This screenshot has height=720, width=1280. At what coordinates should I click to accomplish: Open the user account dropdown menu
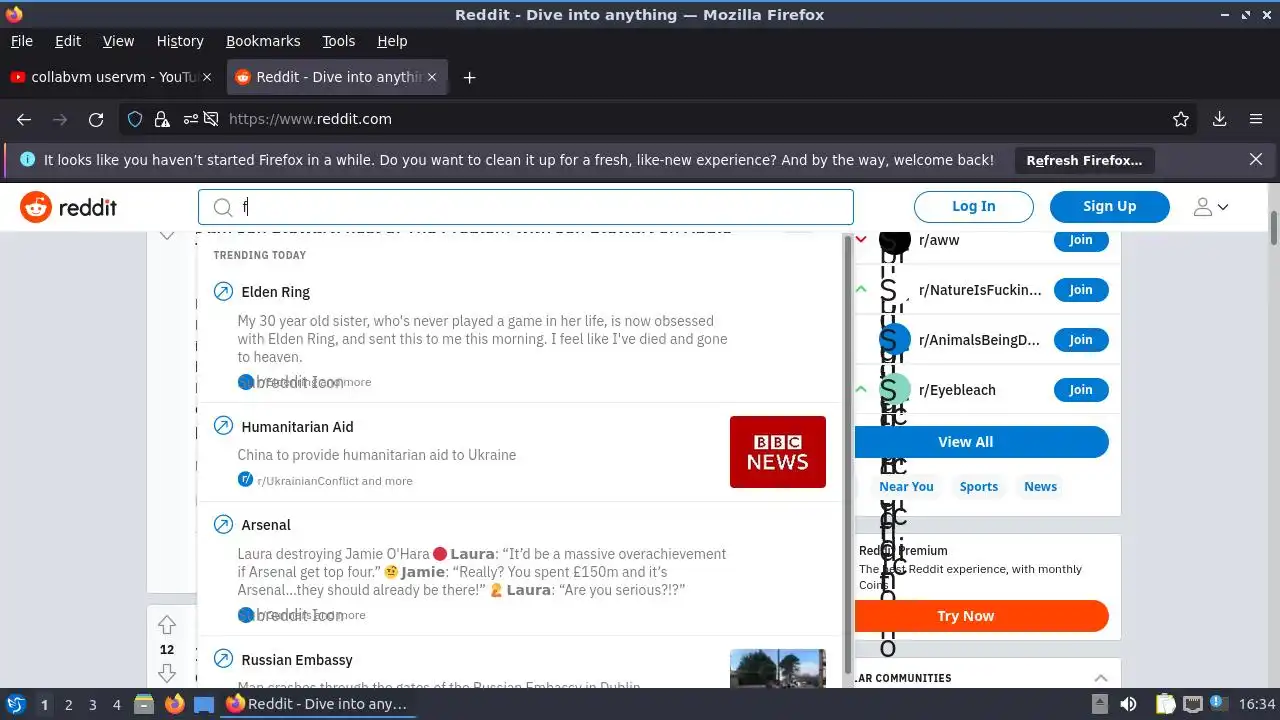[1211, 207]
